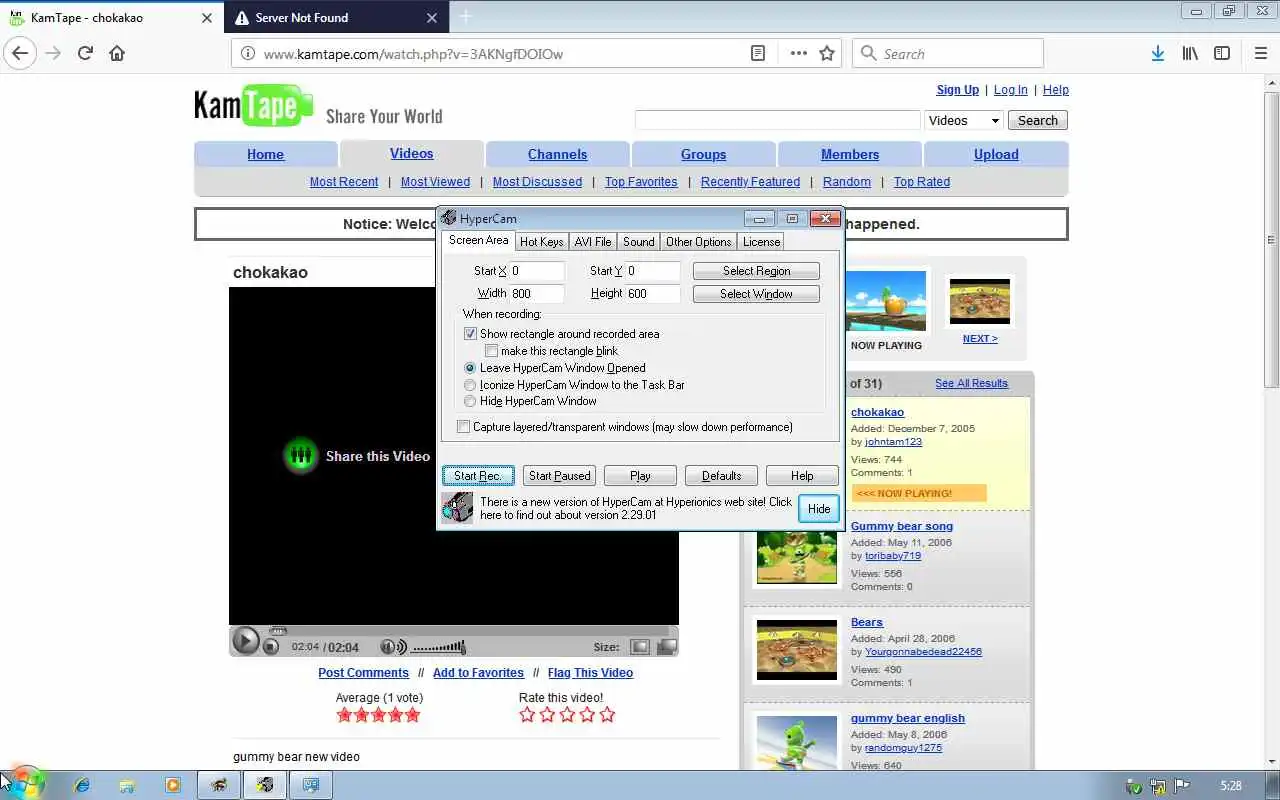
Task: Bookmark this page with the star icon
Action: 827,53
